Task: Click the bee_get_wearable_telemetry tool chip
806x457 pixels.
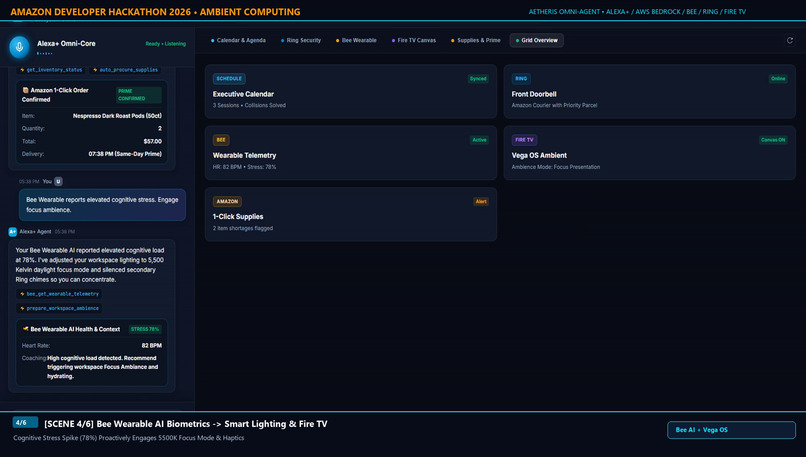Action: coord(59,294)
